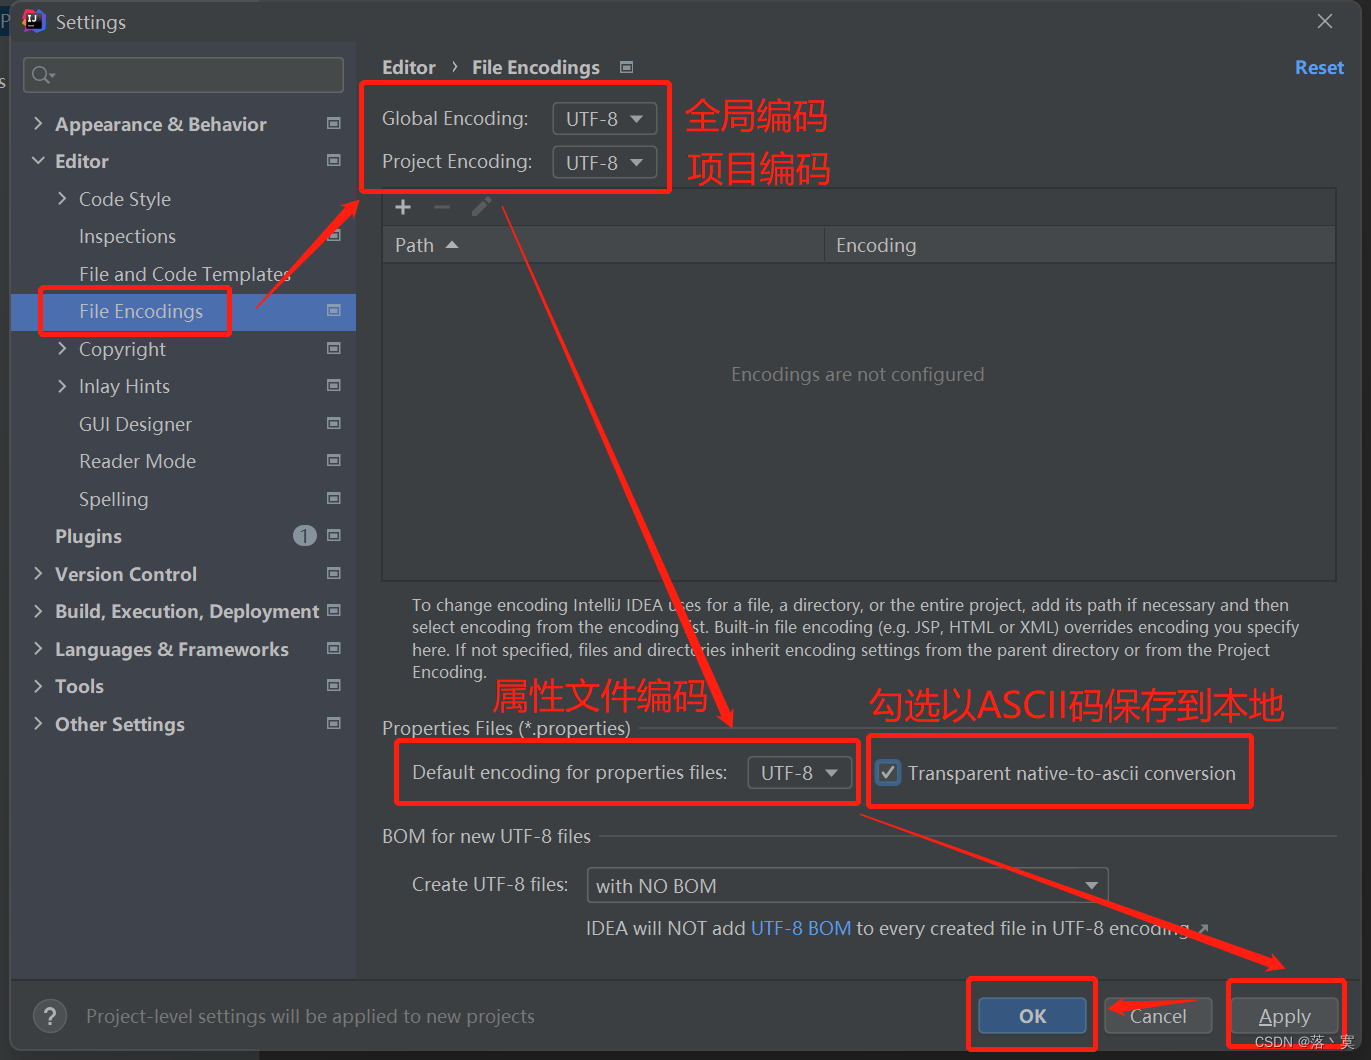1371x1060 pixels.
Task: Click project-level icon on Inlay Hints row
Action: coord(334,386)
